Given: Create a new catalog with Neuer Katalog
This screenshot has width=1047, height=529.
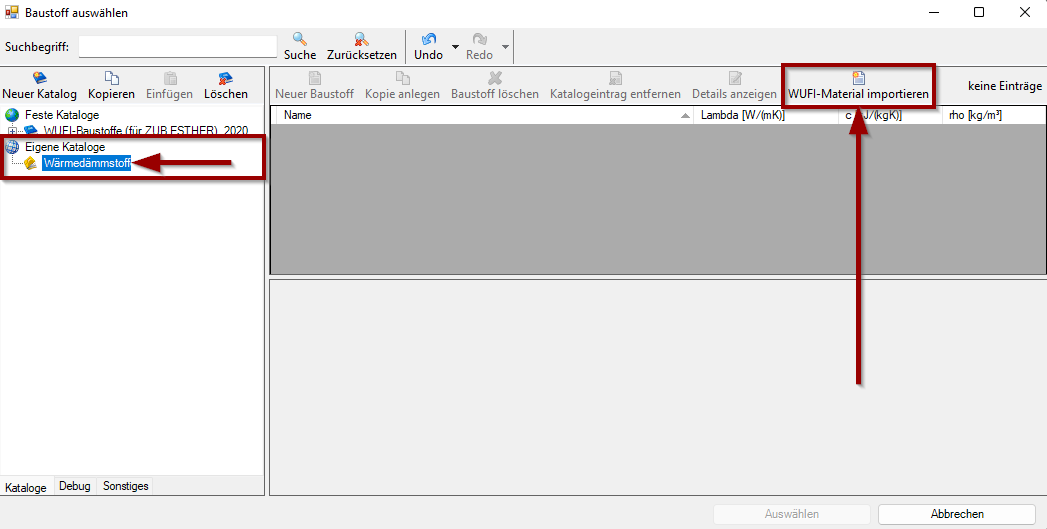Looking at the screenshot, I should click(39, 79).
